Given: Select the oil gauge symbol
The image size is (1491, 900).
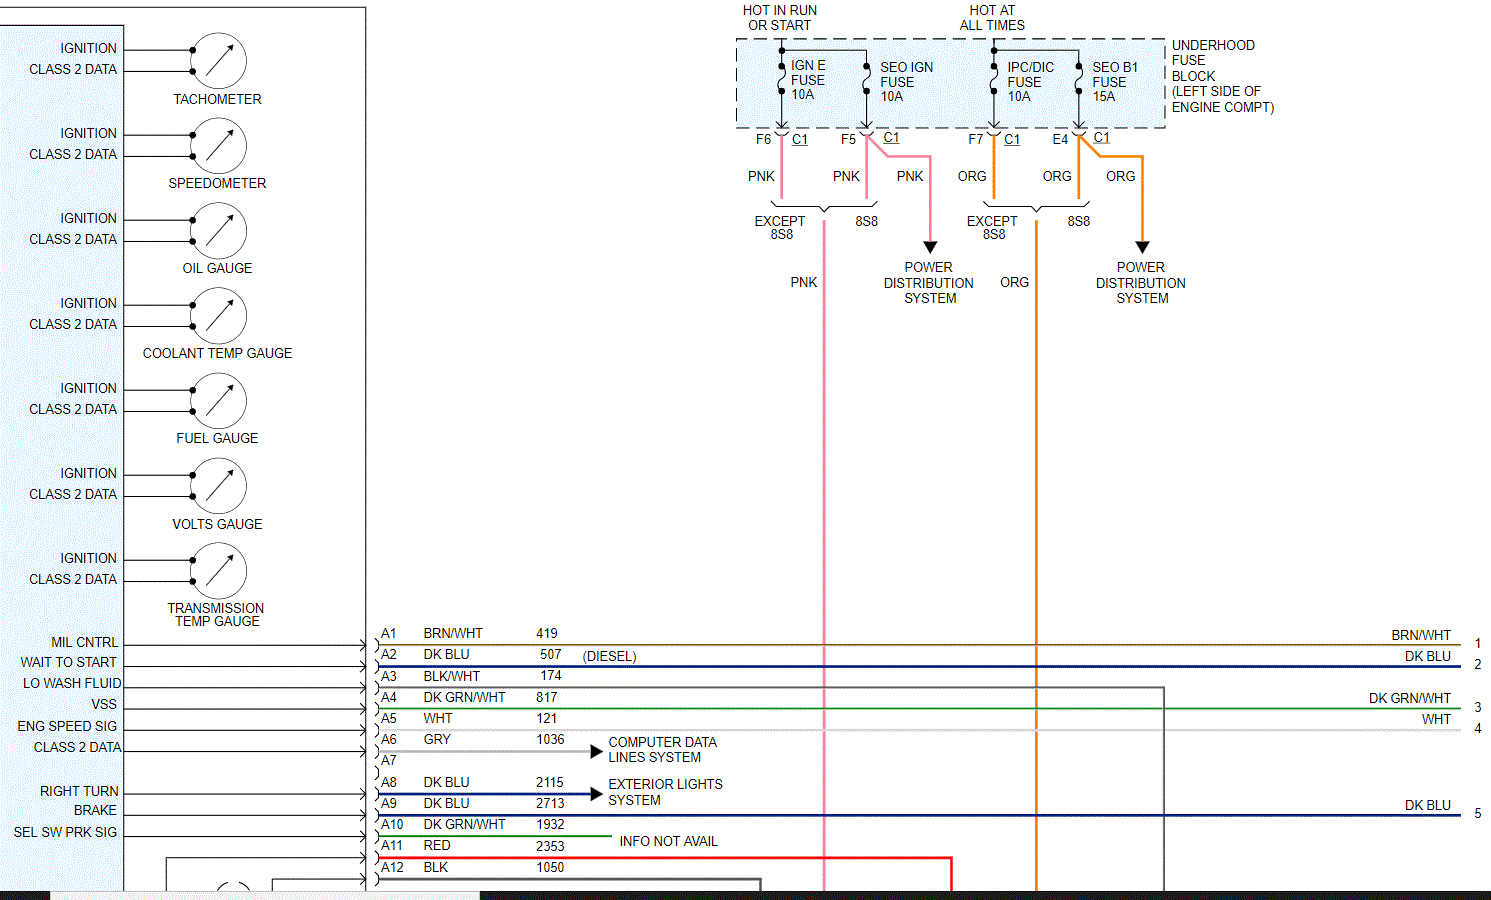Looking at the screenshot, I should click(219, 230).
